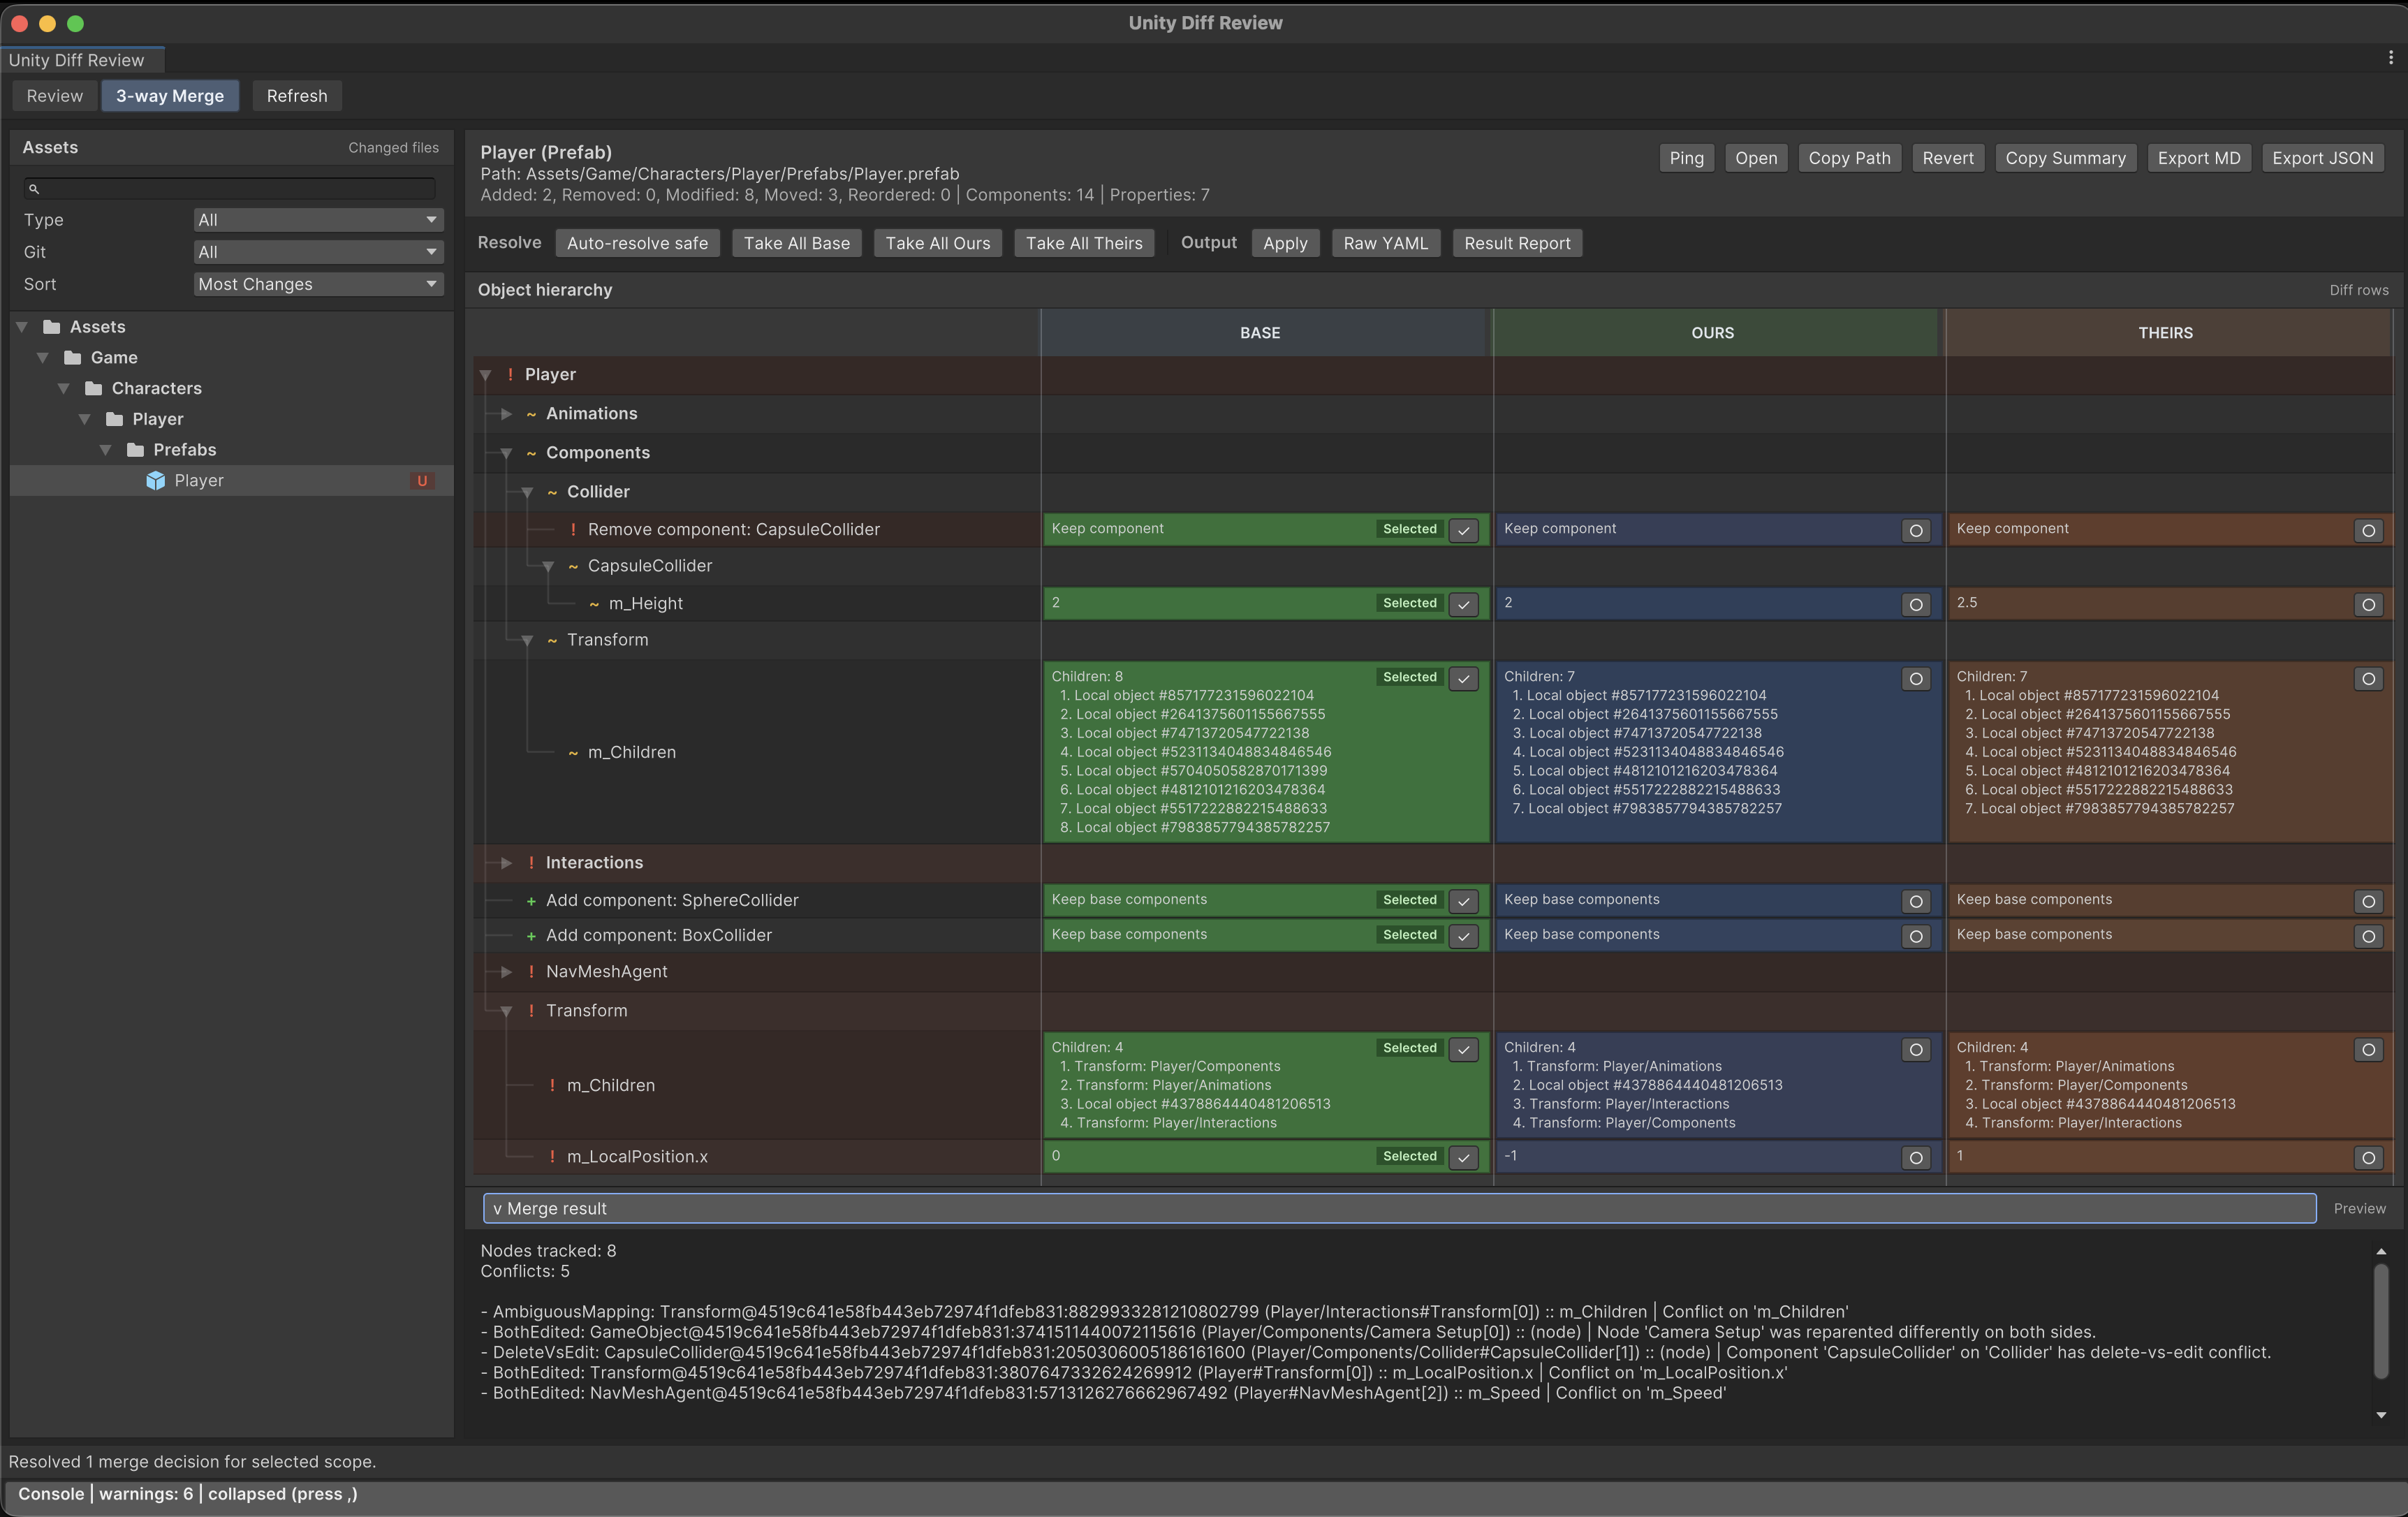Collapse the Assets root folder
Screen dimensions: 2408x1517
pos(22,327)
